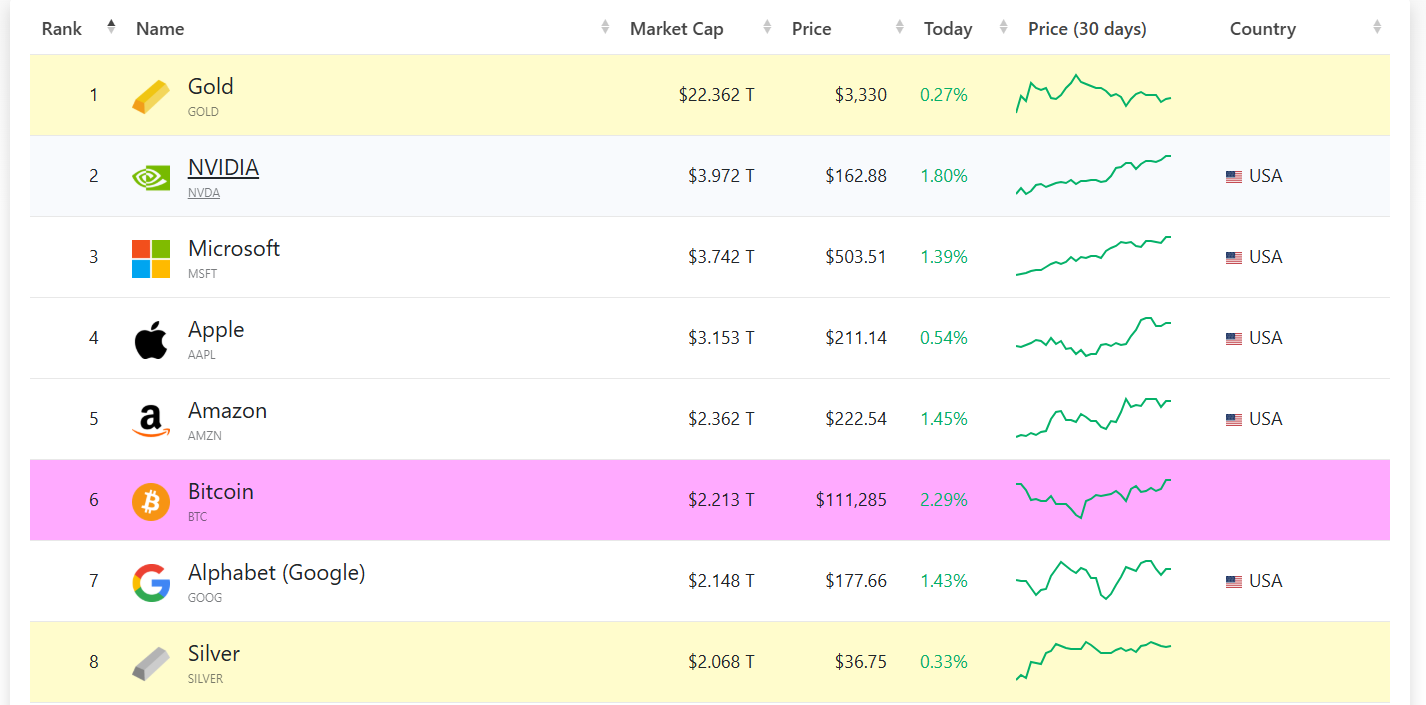The image size is (1426, 705).
Task: Click the USA country text for Apple
Action: [x=1265, y=338]
